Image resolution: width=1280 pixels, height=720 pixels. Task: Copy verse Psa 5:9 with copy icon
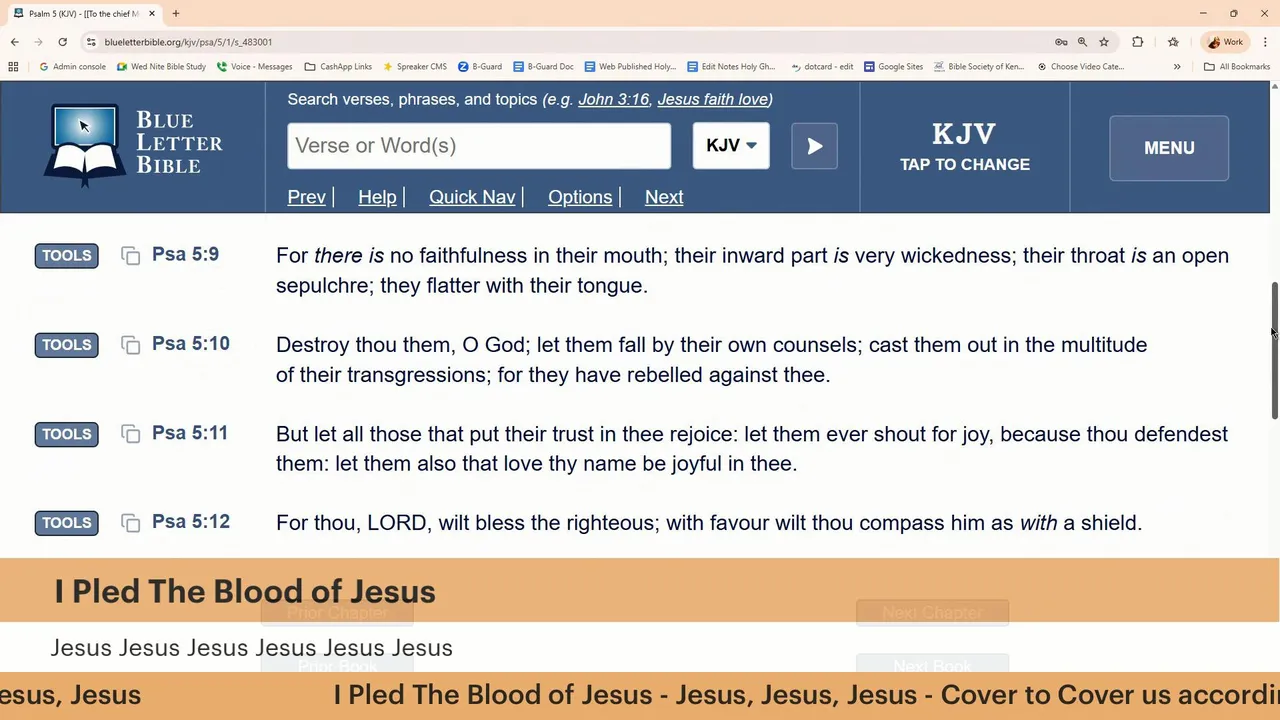pyautogui.click(x=130, y=256)
